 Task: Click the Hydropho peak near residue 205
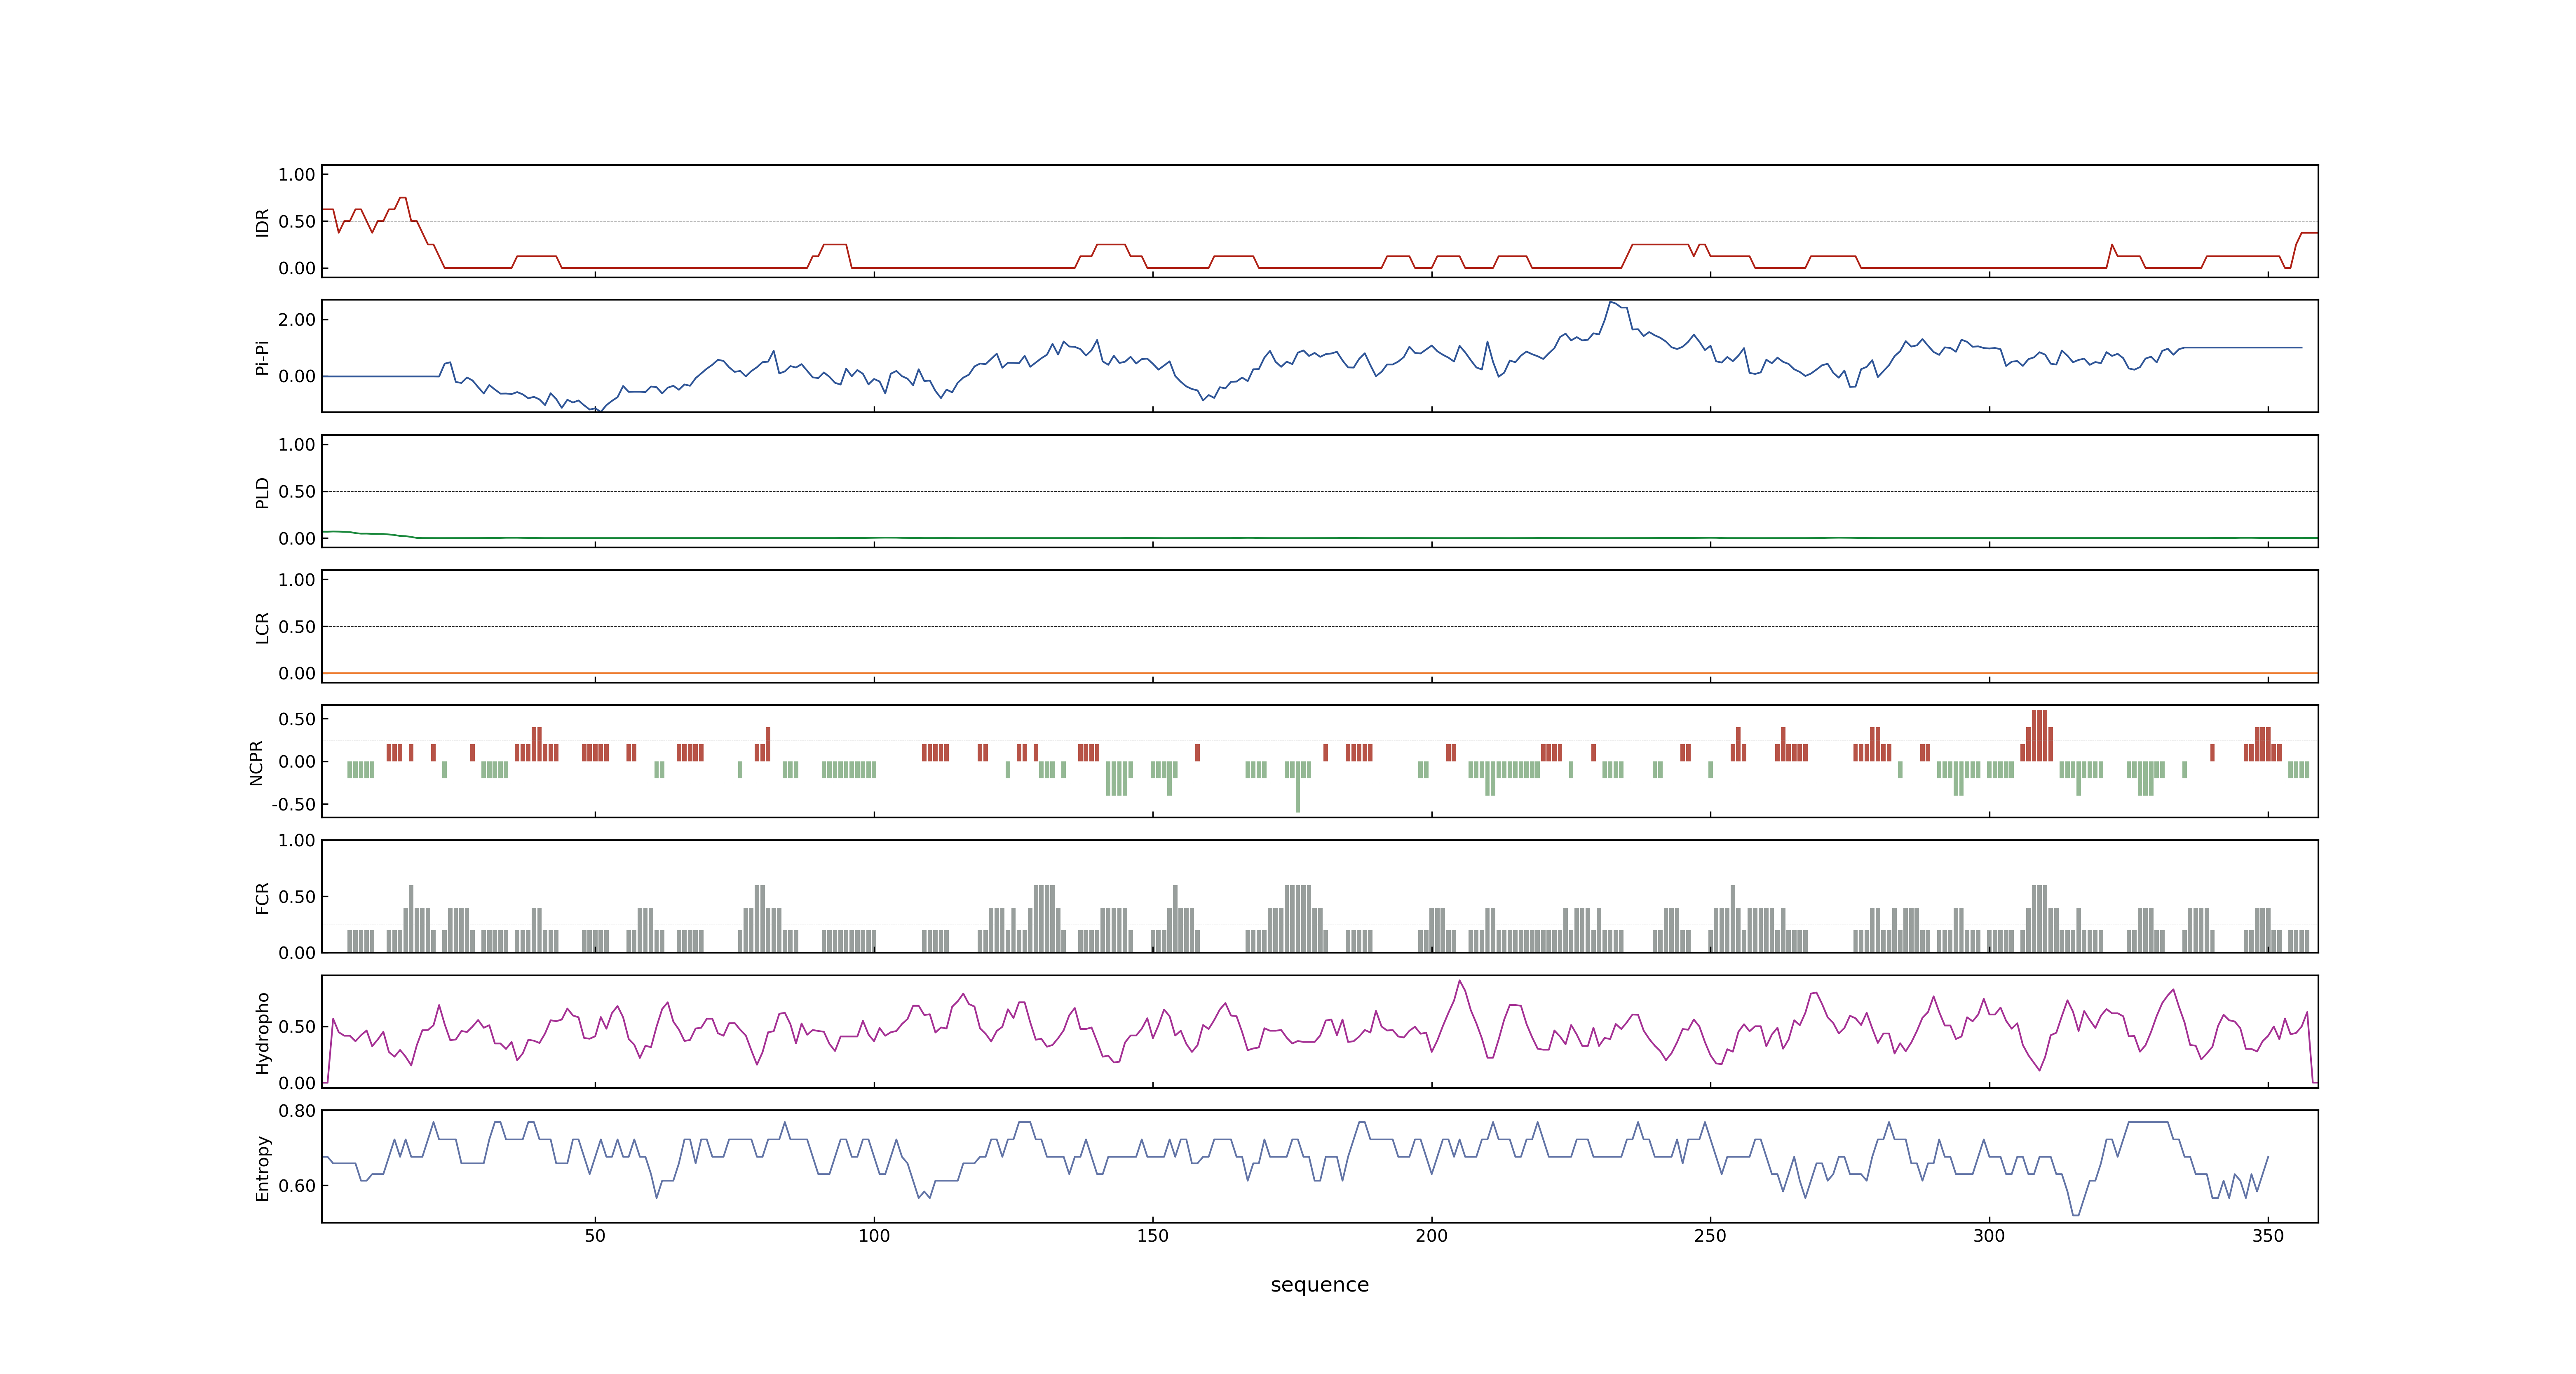click(1459, 981)
